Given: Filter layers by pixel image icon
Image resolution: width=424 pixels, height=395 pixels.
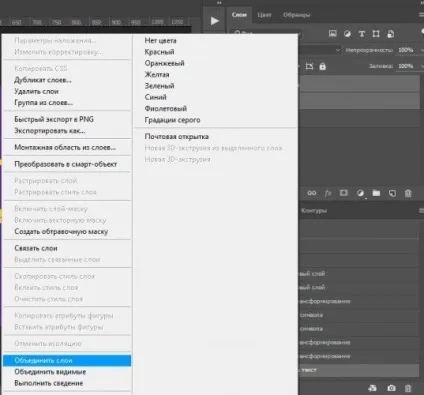Looking at the screenshot, I should point(332,33).
